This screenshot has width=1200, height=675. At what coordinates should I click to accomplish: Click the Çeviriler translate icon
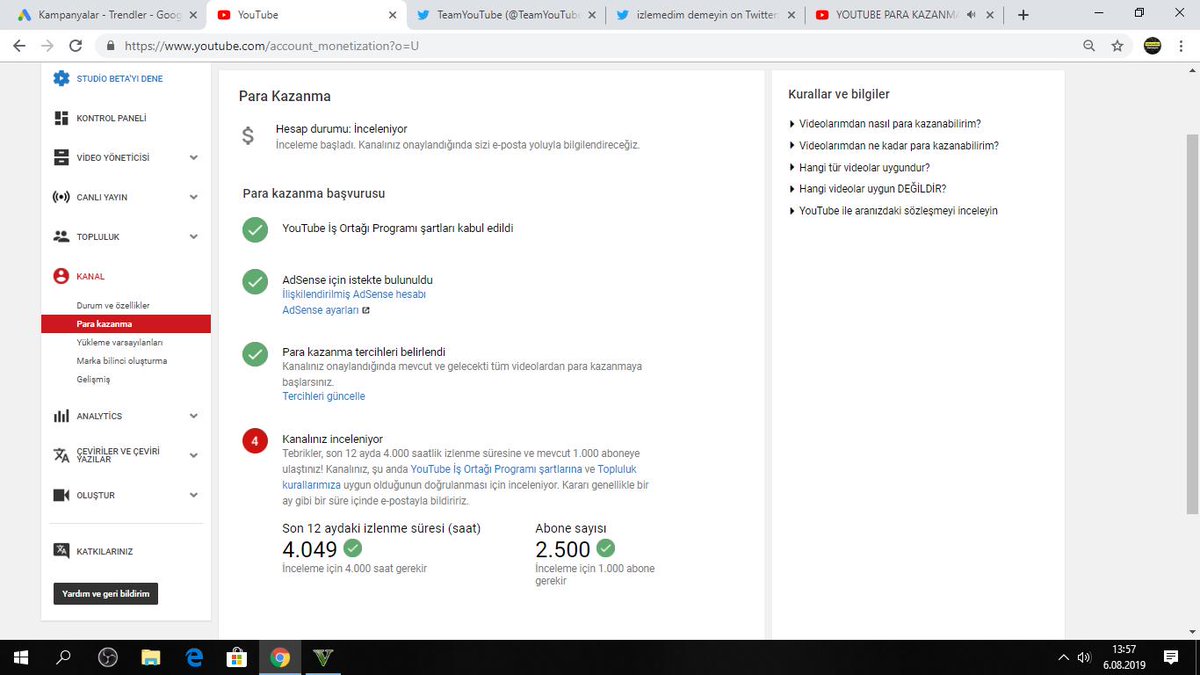pyautogui.click(x=61, y=455)
